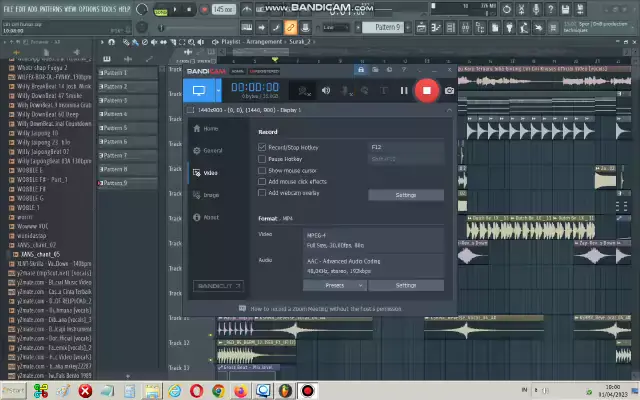This screenshot has width=640, height=400.
Task: Click the Bandicam speaker volume icon
Action: click(326, 90)
